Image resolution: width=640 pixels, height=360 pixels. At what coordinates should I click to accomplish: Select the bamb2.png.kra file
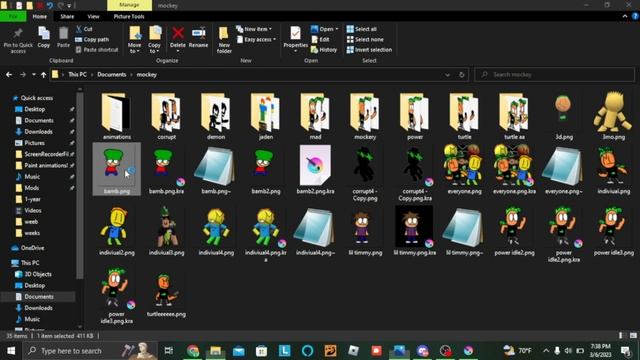[315, 170]
